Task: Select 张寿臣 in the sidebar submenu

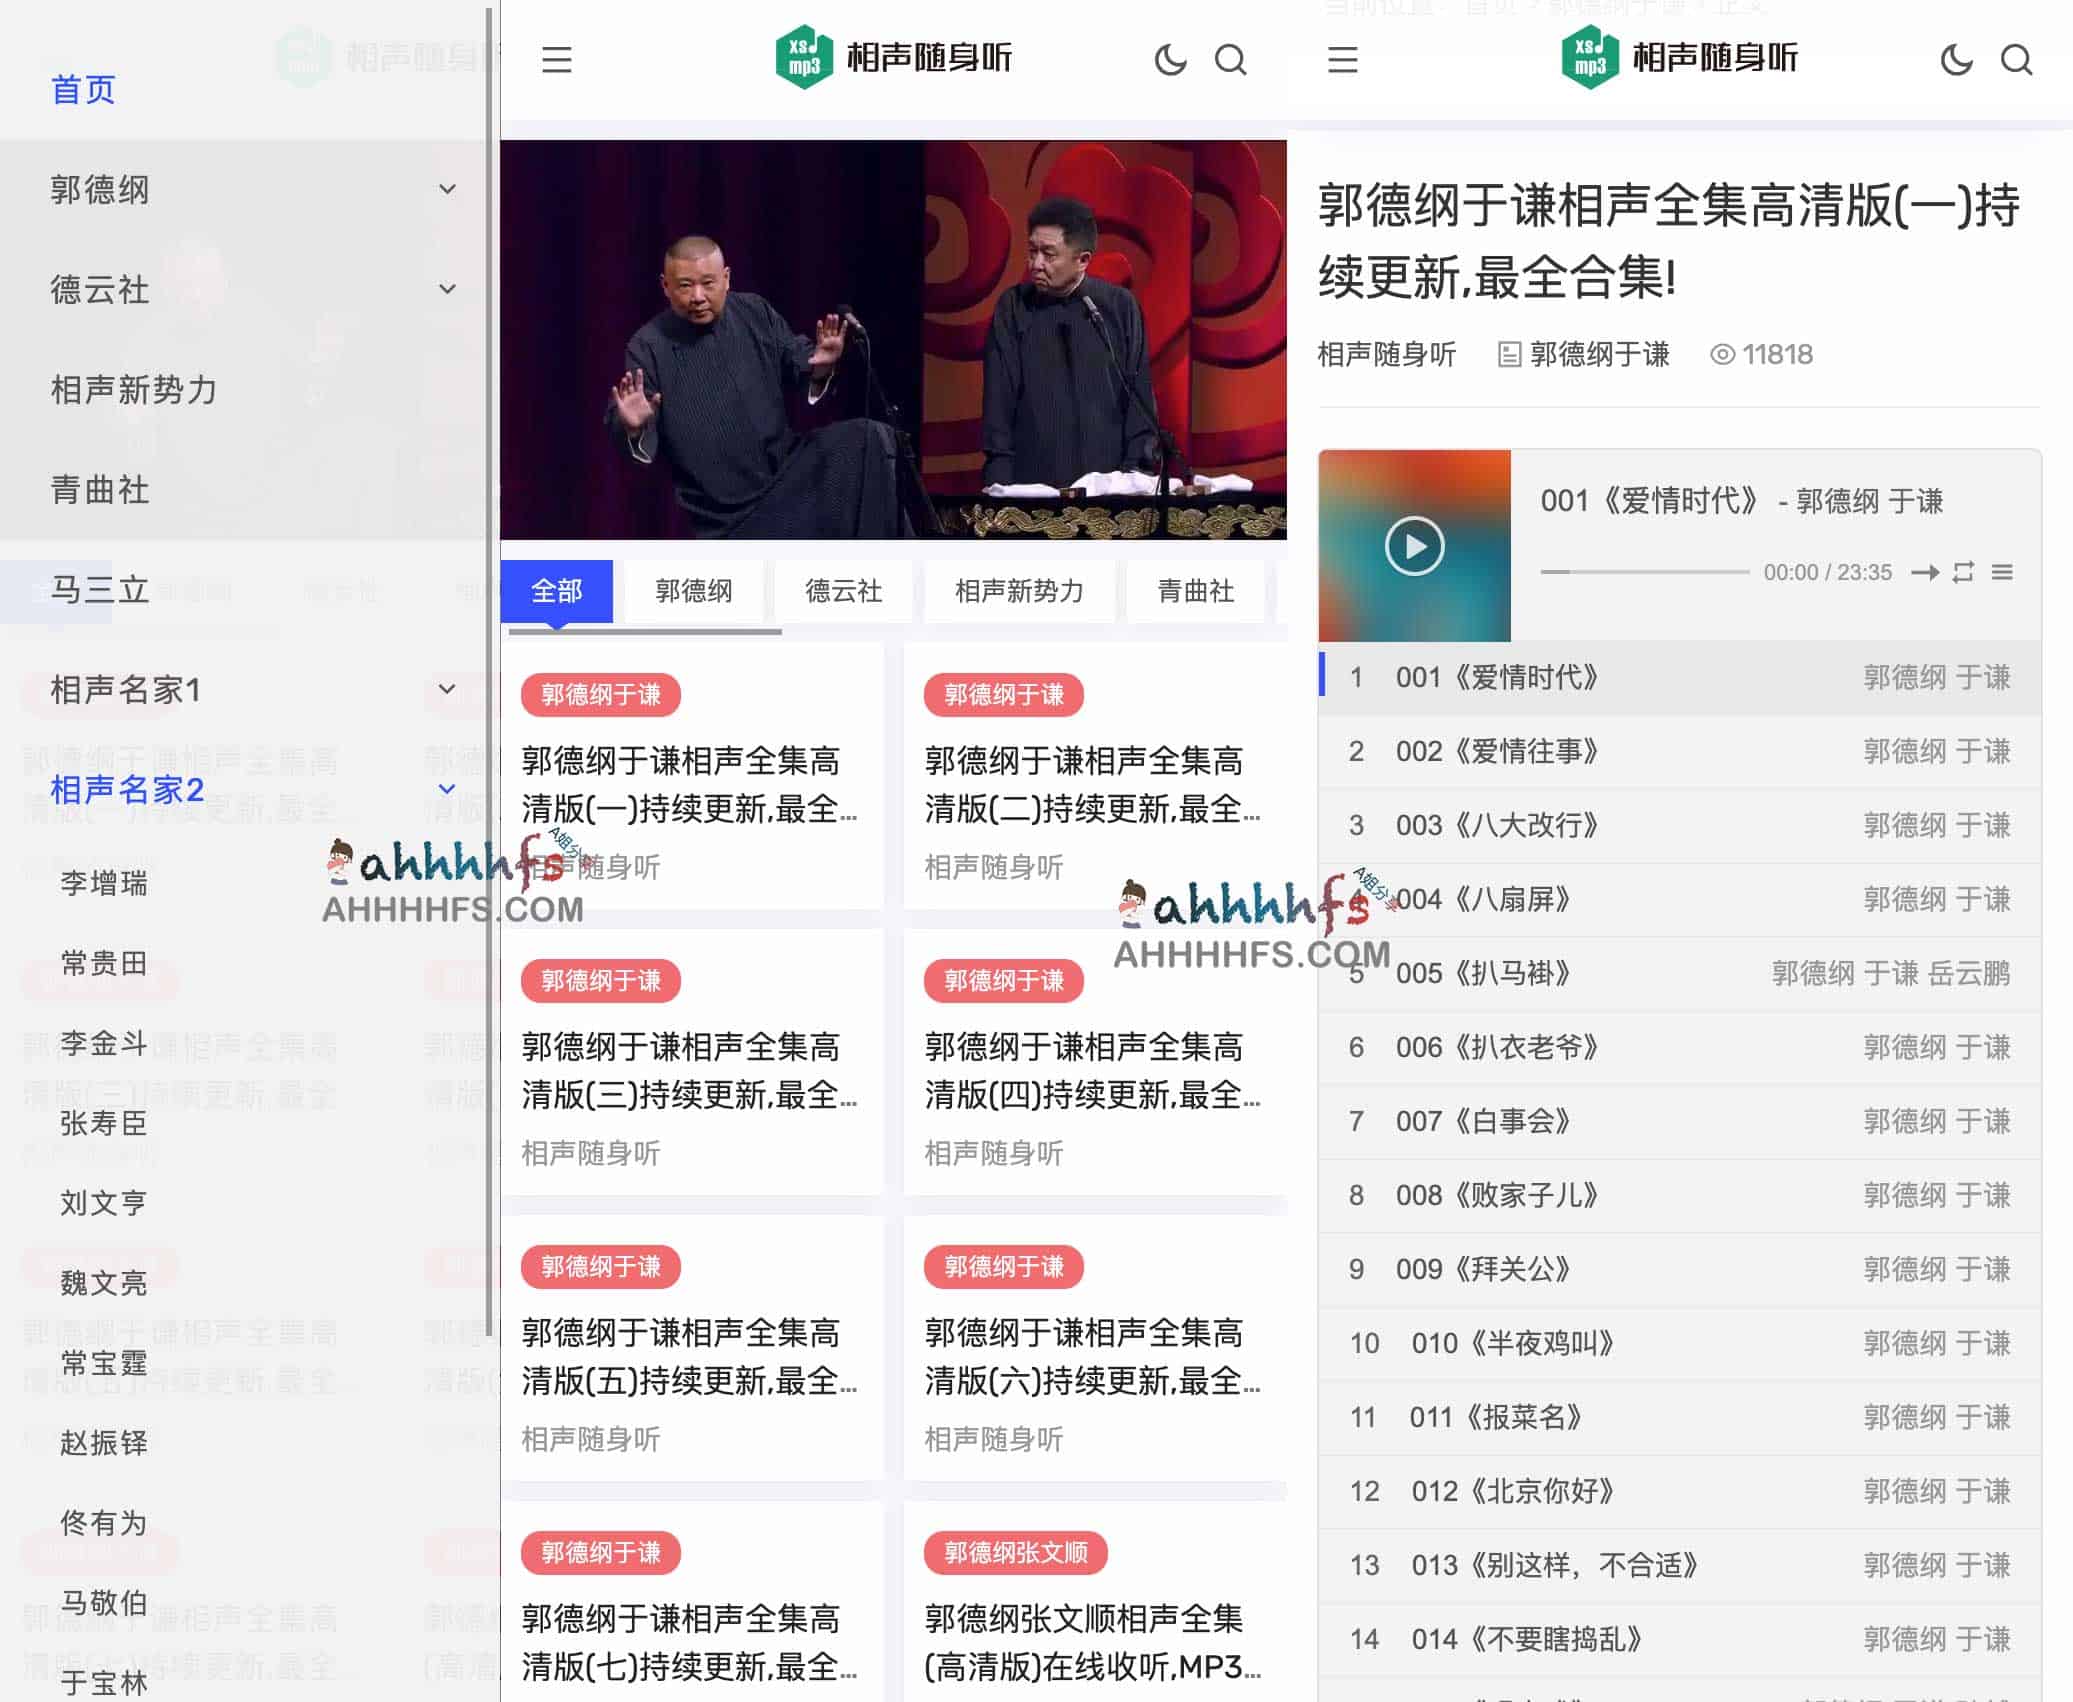Action: tap(104, 1124)
